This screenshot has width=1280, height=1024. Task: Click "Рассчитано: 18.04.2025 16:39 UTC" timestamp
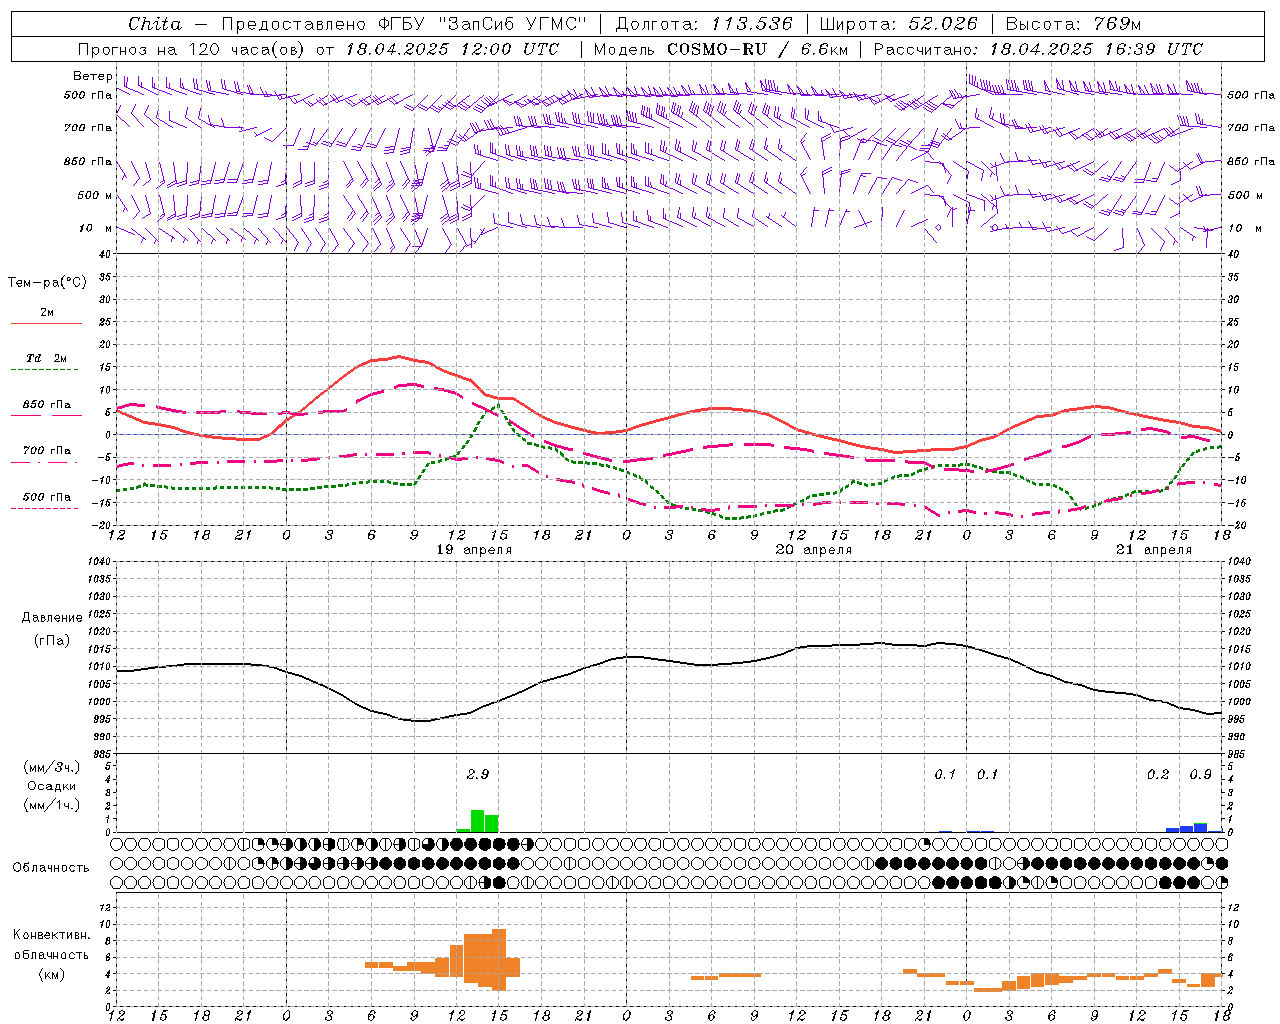[x=1038, y=49]
